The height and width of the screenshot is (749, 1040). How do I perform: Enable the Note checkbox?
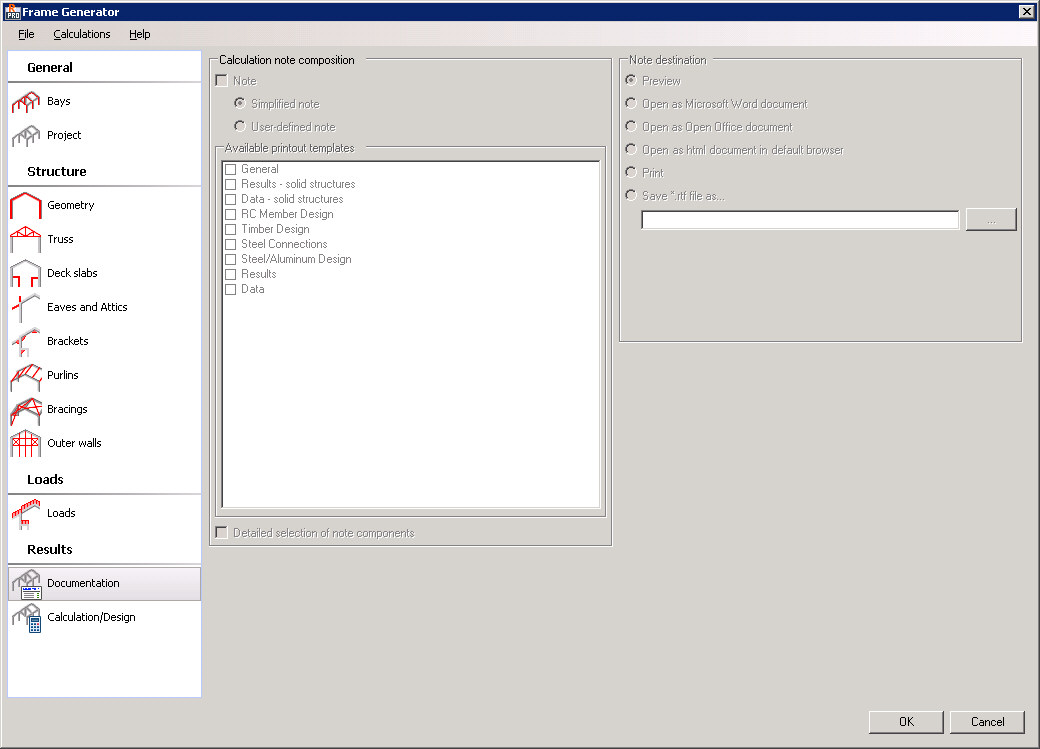(222, 81)
